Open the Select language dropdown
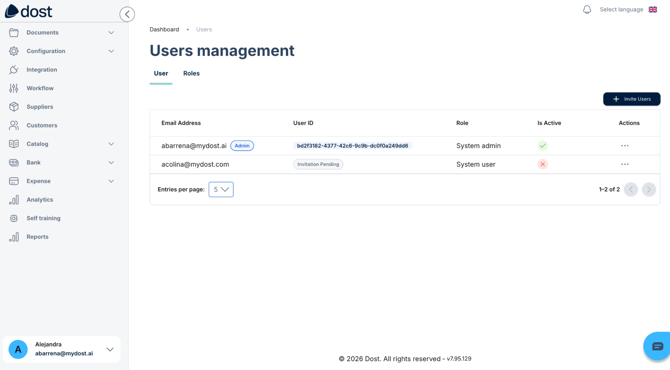Viewport: 670px width, 370px height. click(621, 9)
